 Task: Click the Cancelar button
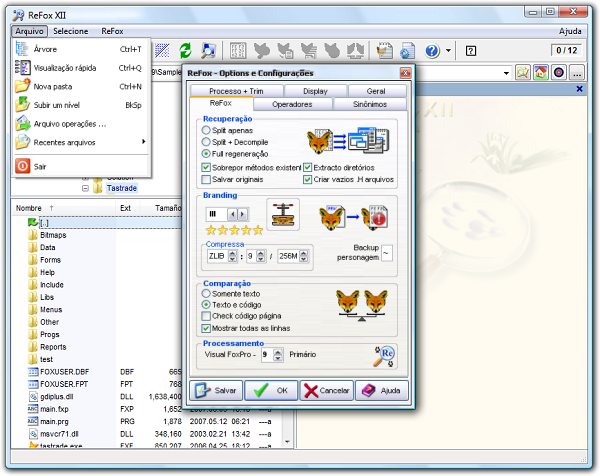tap(327, 390)
